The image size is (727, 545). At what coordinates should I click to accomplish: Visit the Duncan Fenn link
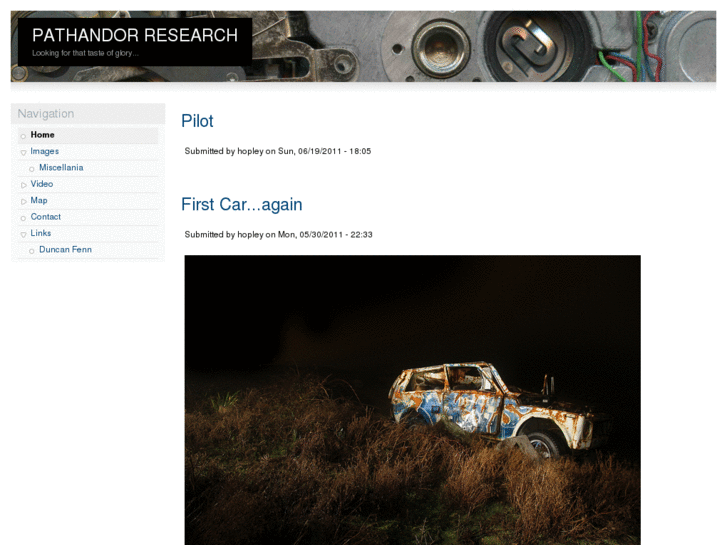point(65,250)
